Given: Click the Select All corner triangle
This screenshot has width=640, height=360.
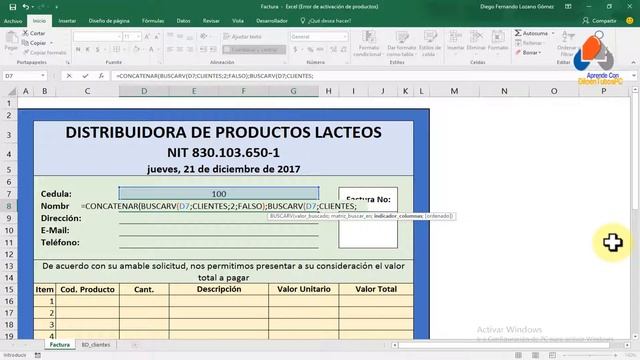Looking at the screenshot, I should click(x=12, y=91).
